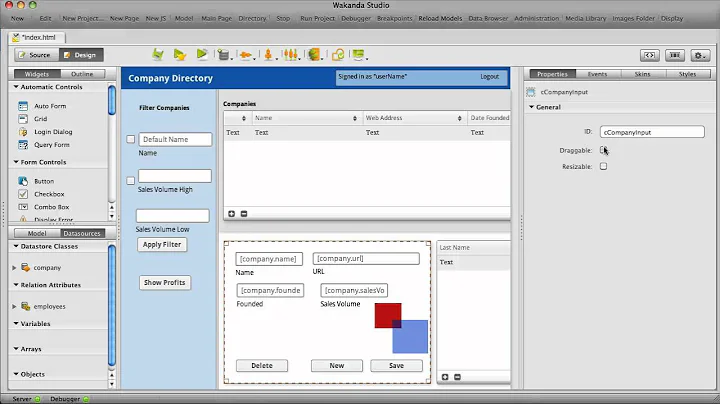720x404 pixels.
Task: Expand the company tree node arrow
Action: click(x=14, y=268)
